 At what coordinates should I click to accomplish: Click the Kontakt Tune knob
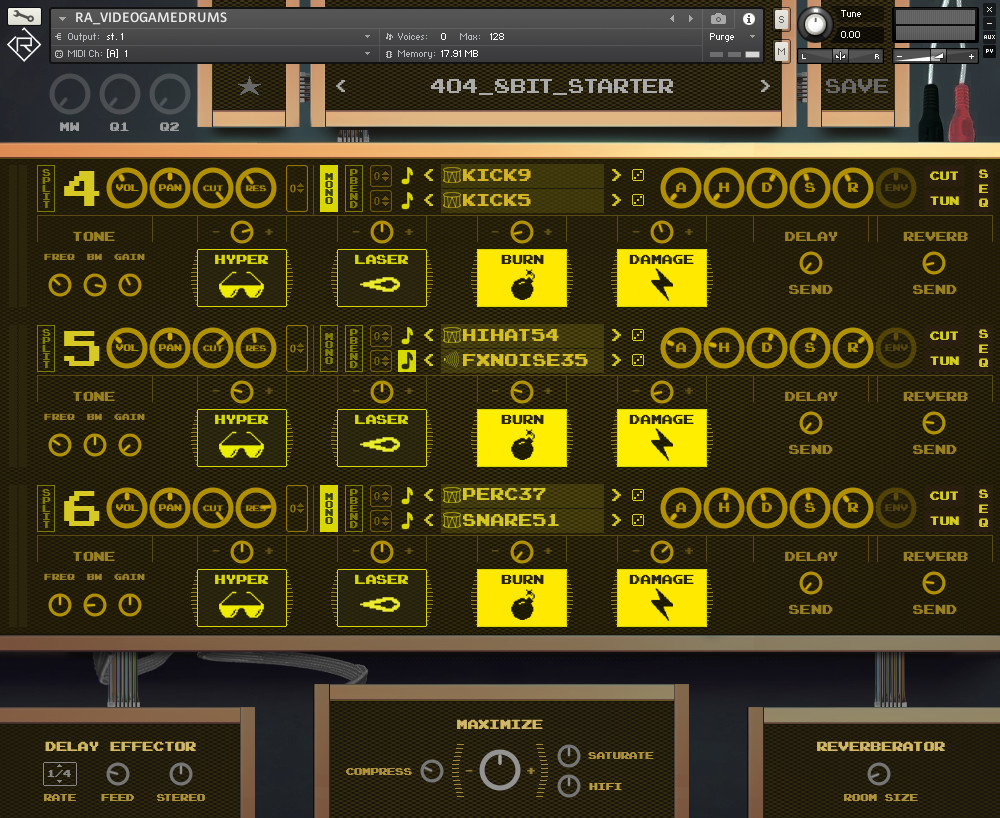pyautogui.click(x=815, y=24)
